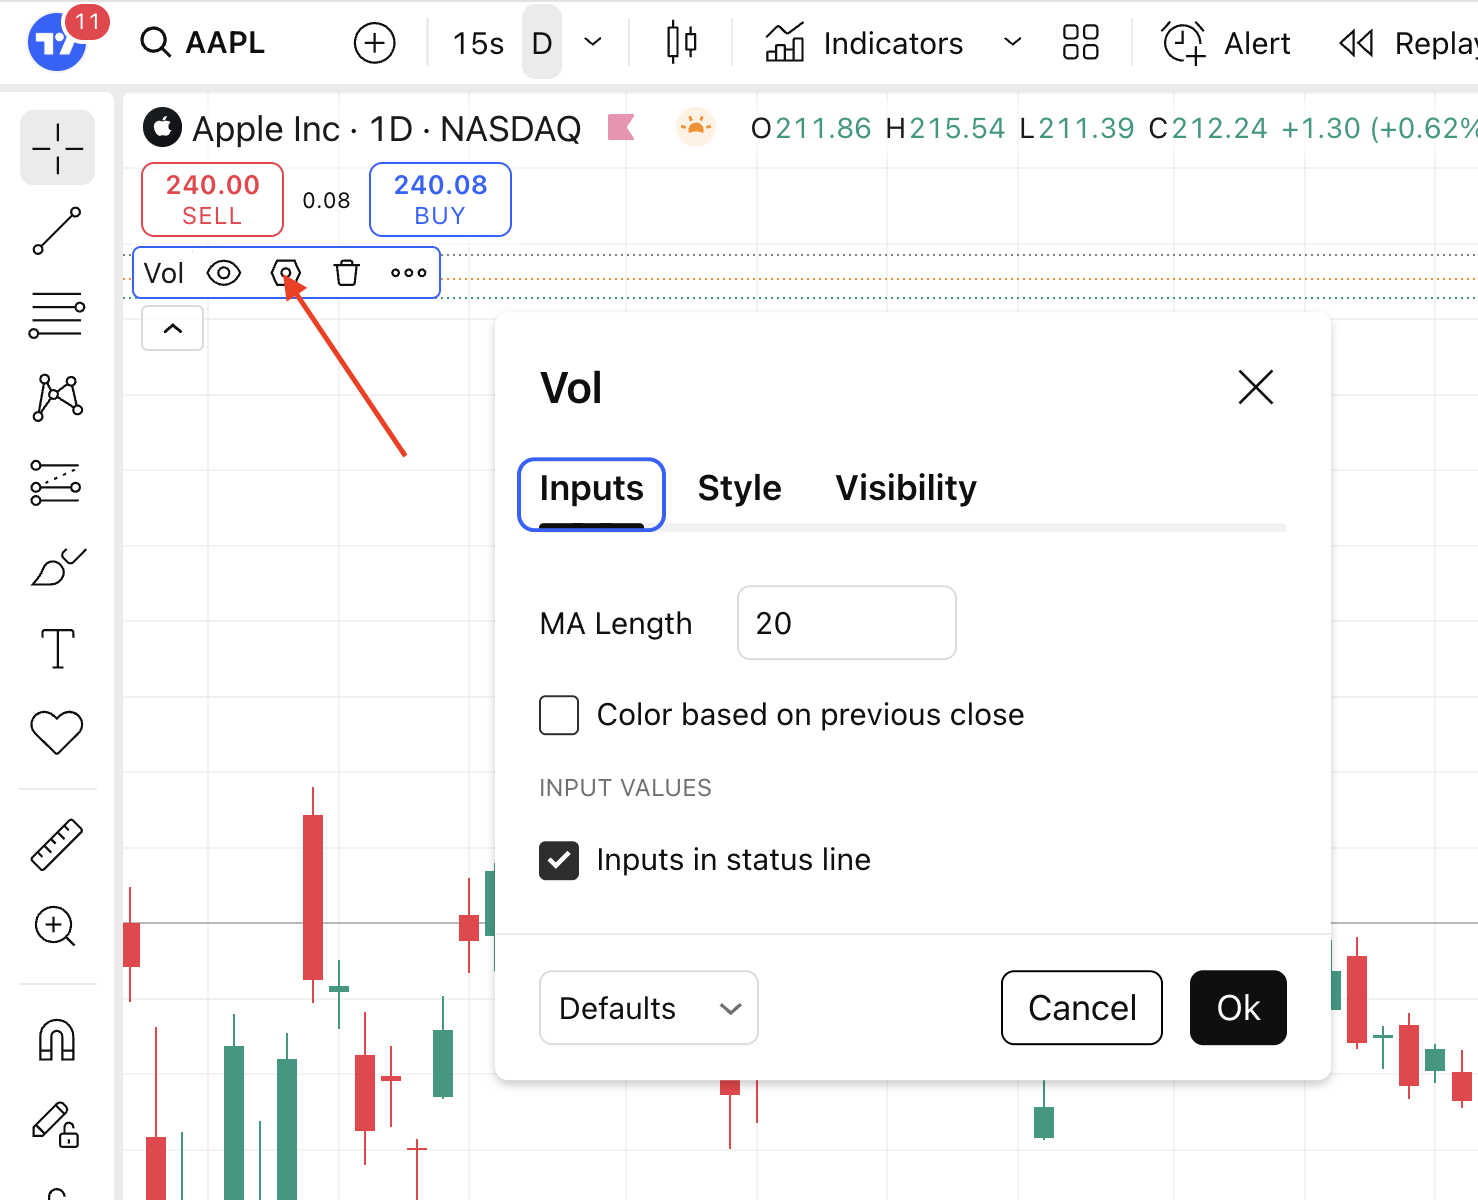Click the MA Length input field
Viewport: 1478px width, 1200px height.
coord(846,623)
